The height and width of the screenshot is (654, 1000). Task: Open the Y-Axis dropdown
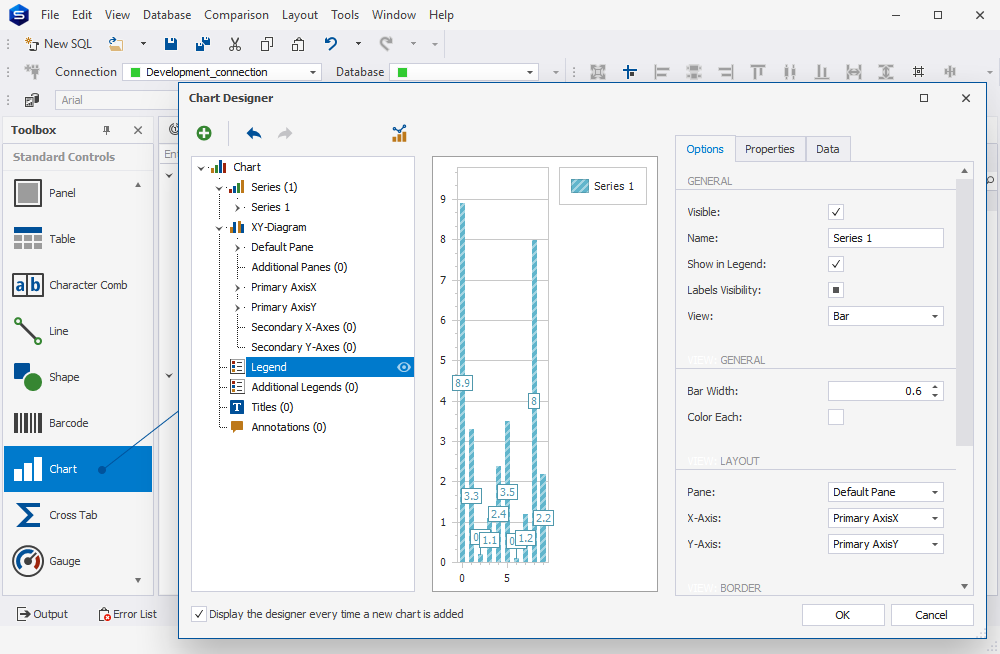885,544
